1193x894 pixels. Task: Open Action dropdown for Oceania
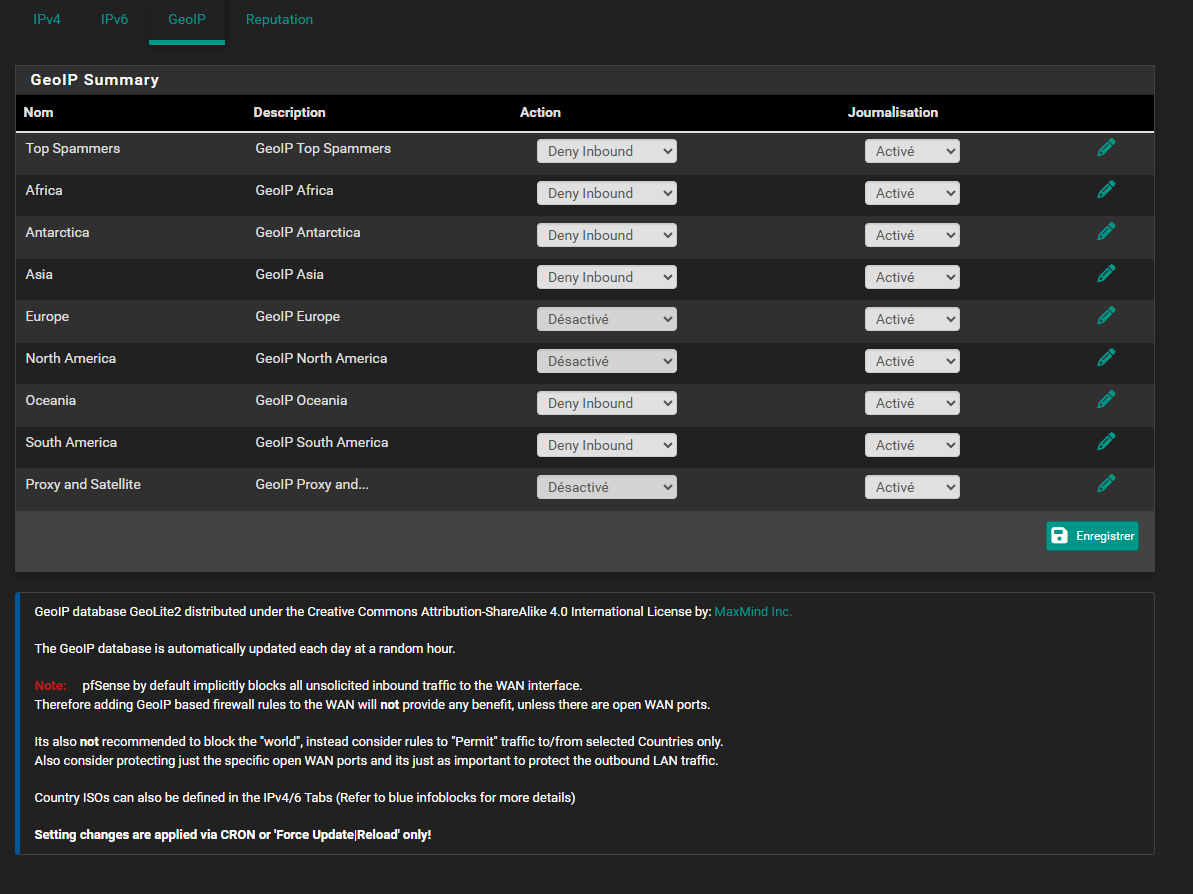(x=606, y=403)
